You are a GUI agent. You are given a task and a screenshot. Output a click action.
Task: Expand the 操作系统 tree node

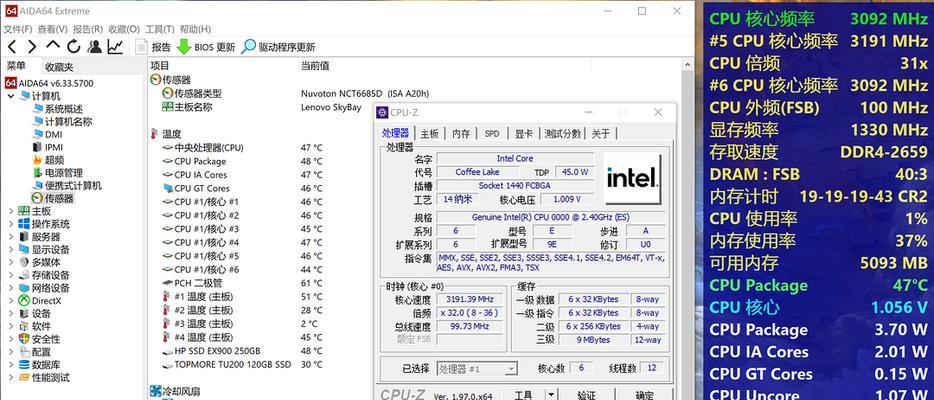11,224
